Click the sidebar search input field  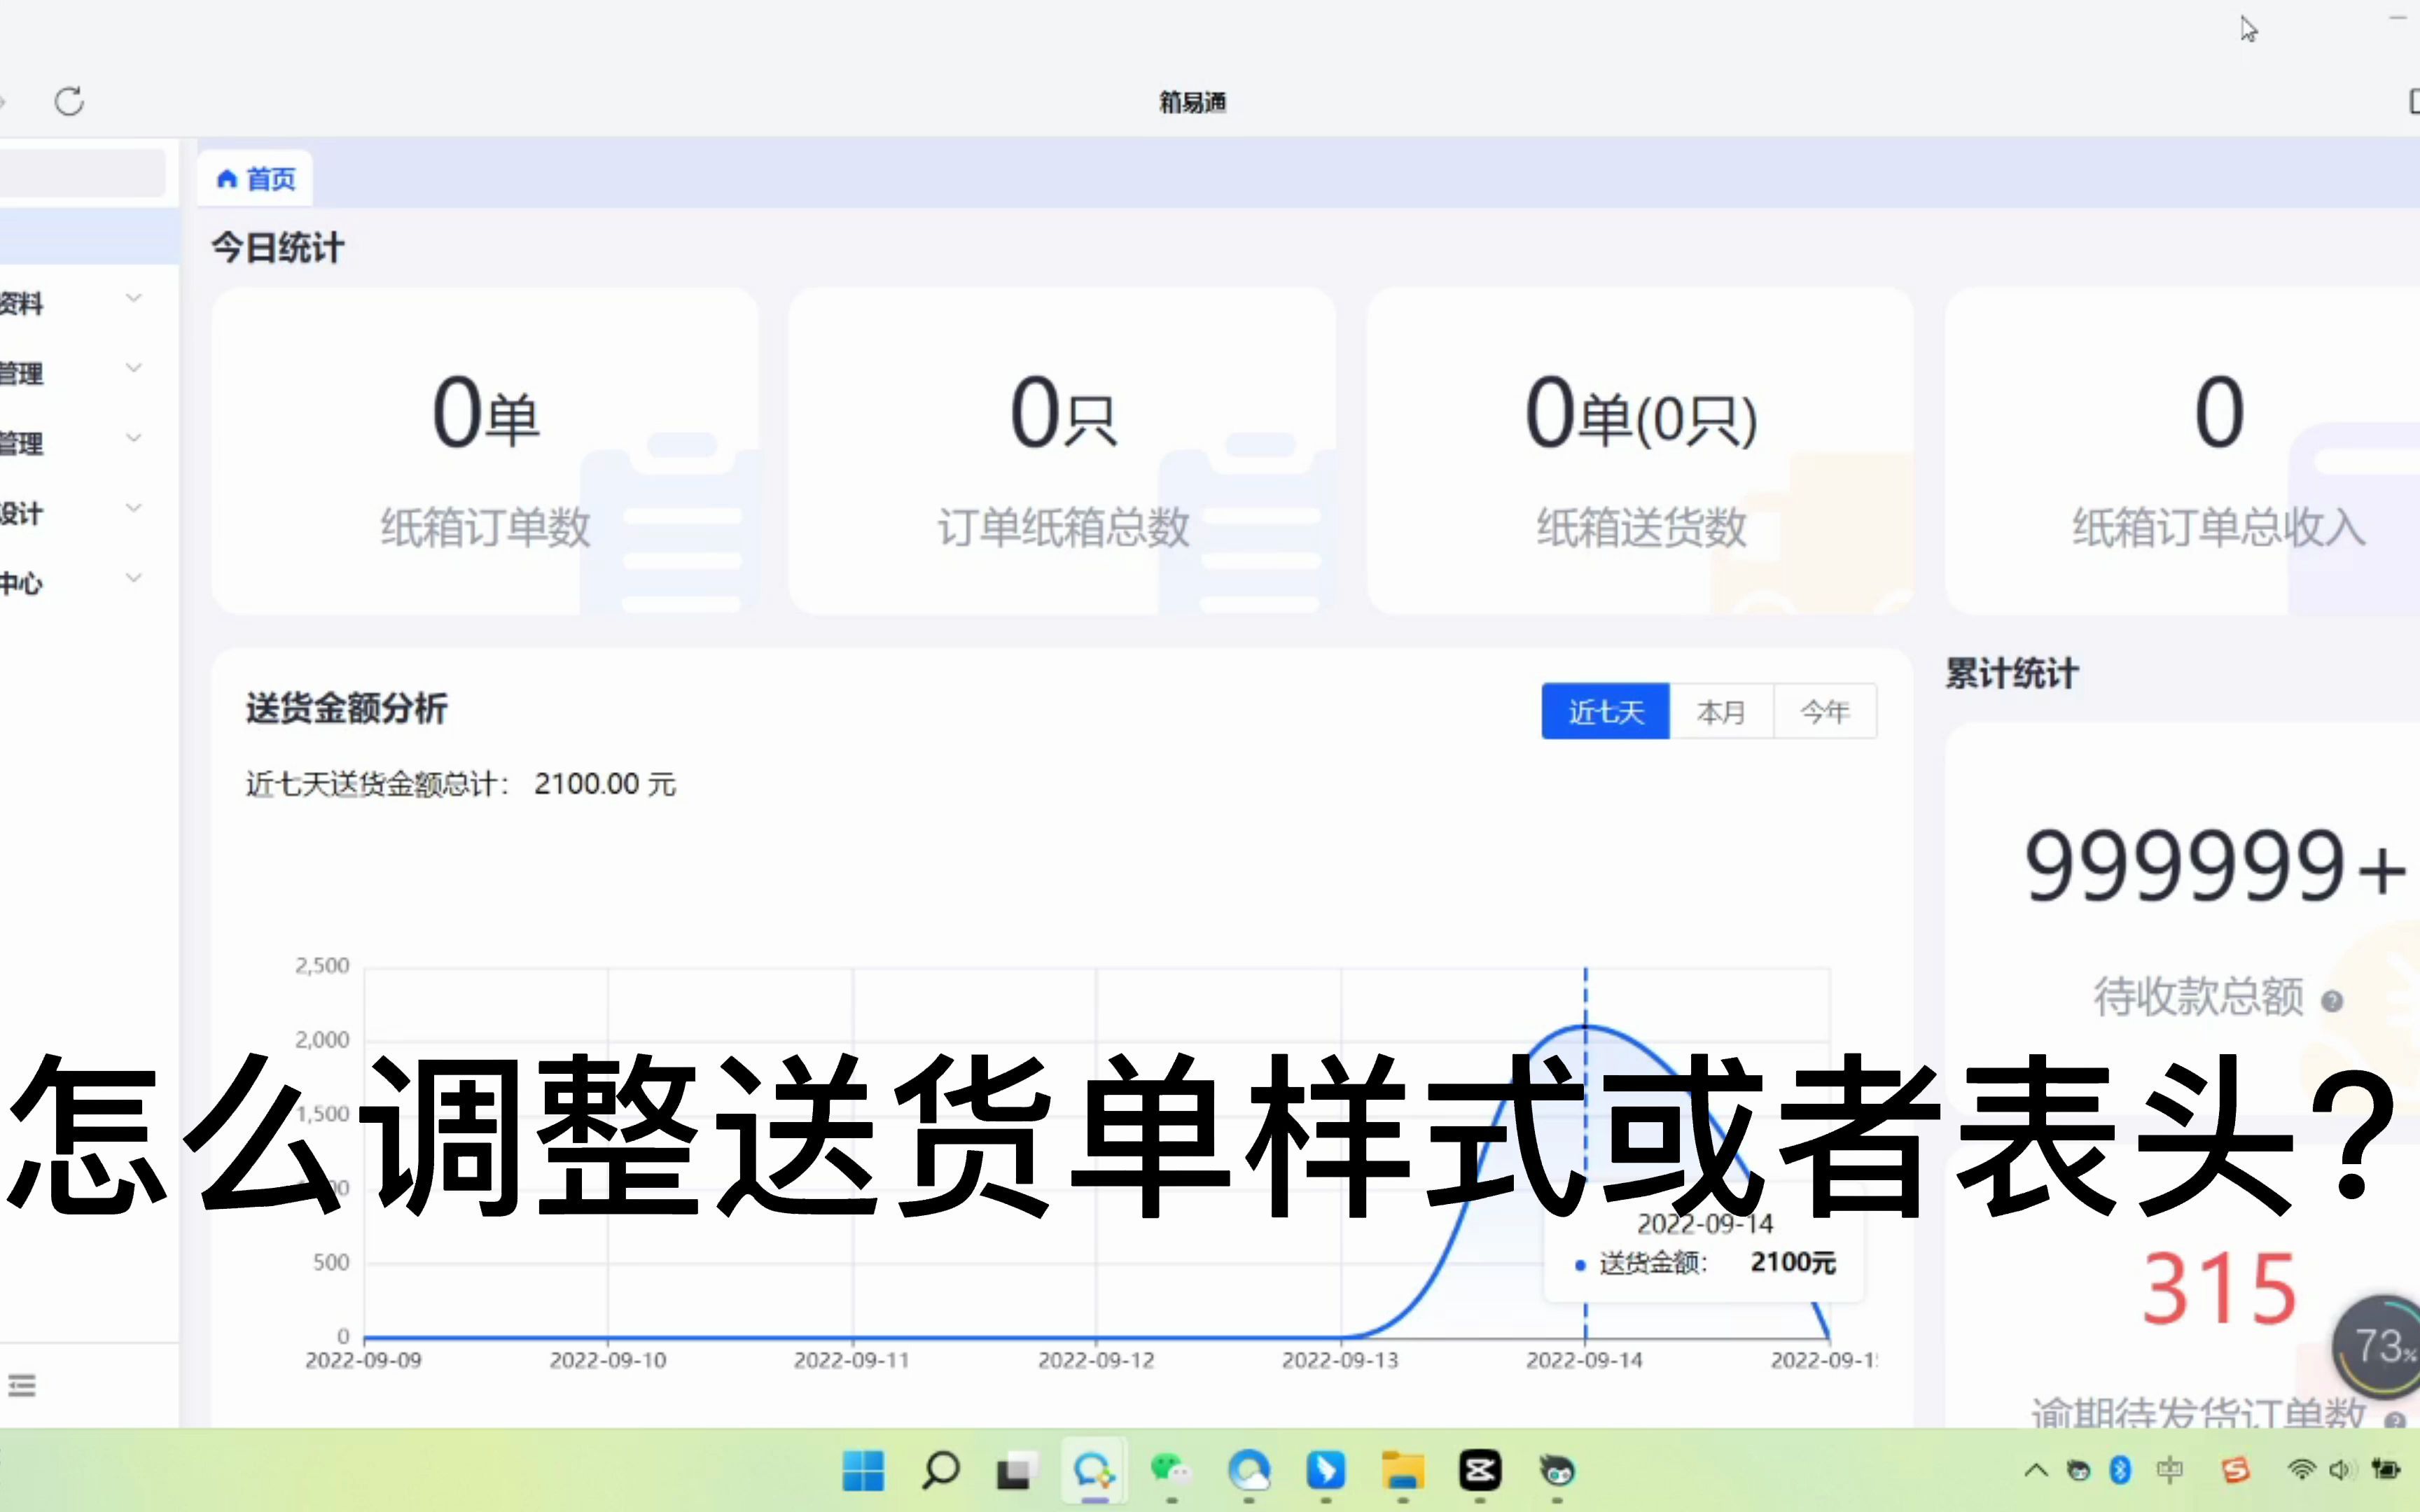tap(82, 173)
